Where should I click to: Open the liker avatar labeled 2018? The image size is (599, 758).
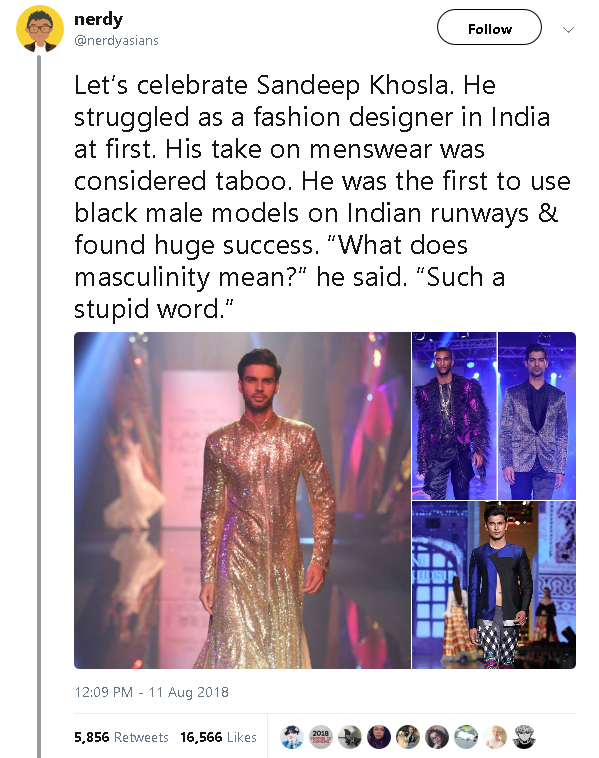321,737
